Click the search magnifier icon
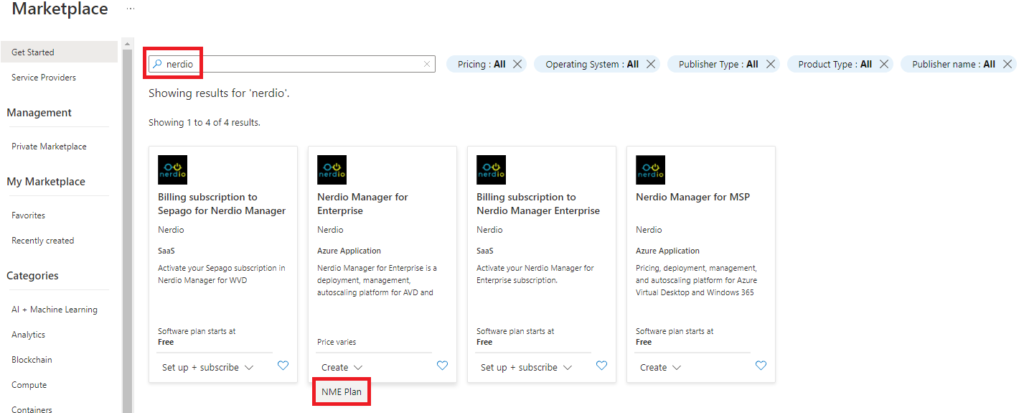 tap(157, 64)
